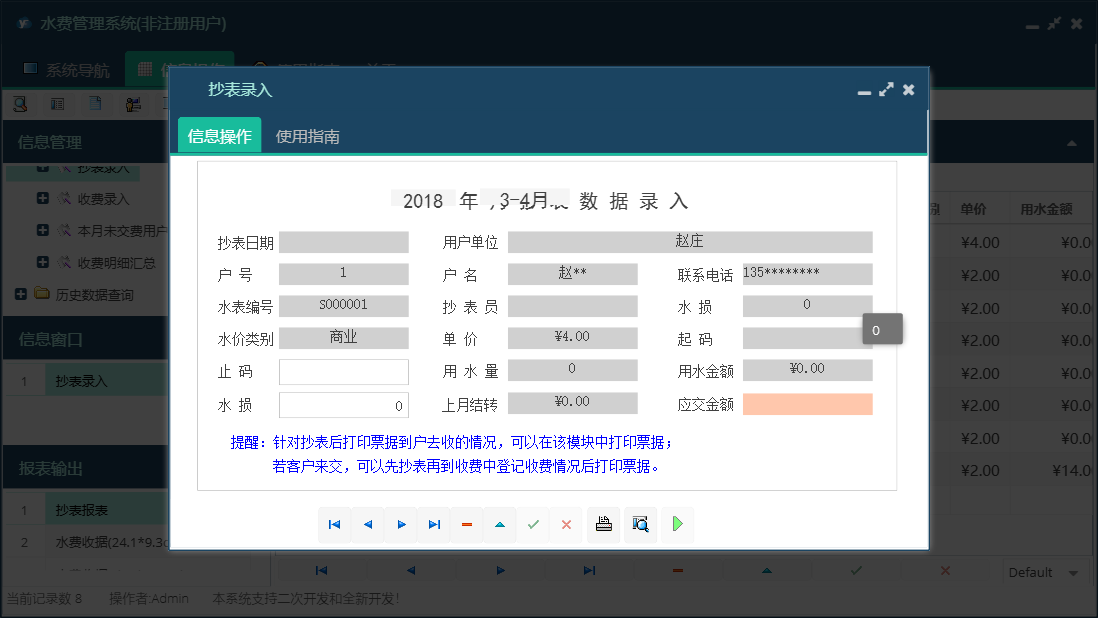Select the search magnifier icon in the toolbar
This screenshot has height=618, width=1098.
click(21, 103)
